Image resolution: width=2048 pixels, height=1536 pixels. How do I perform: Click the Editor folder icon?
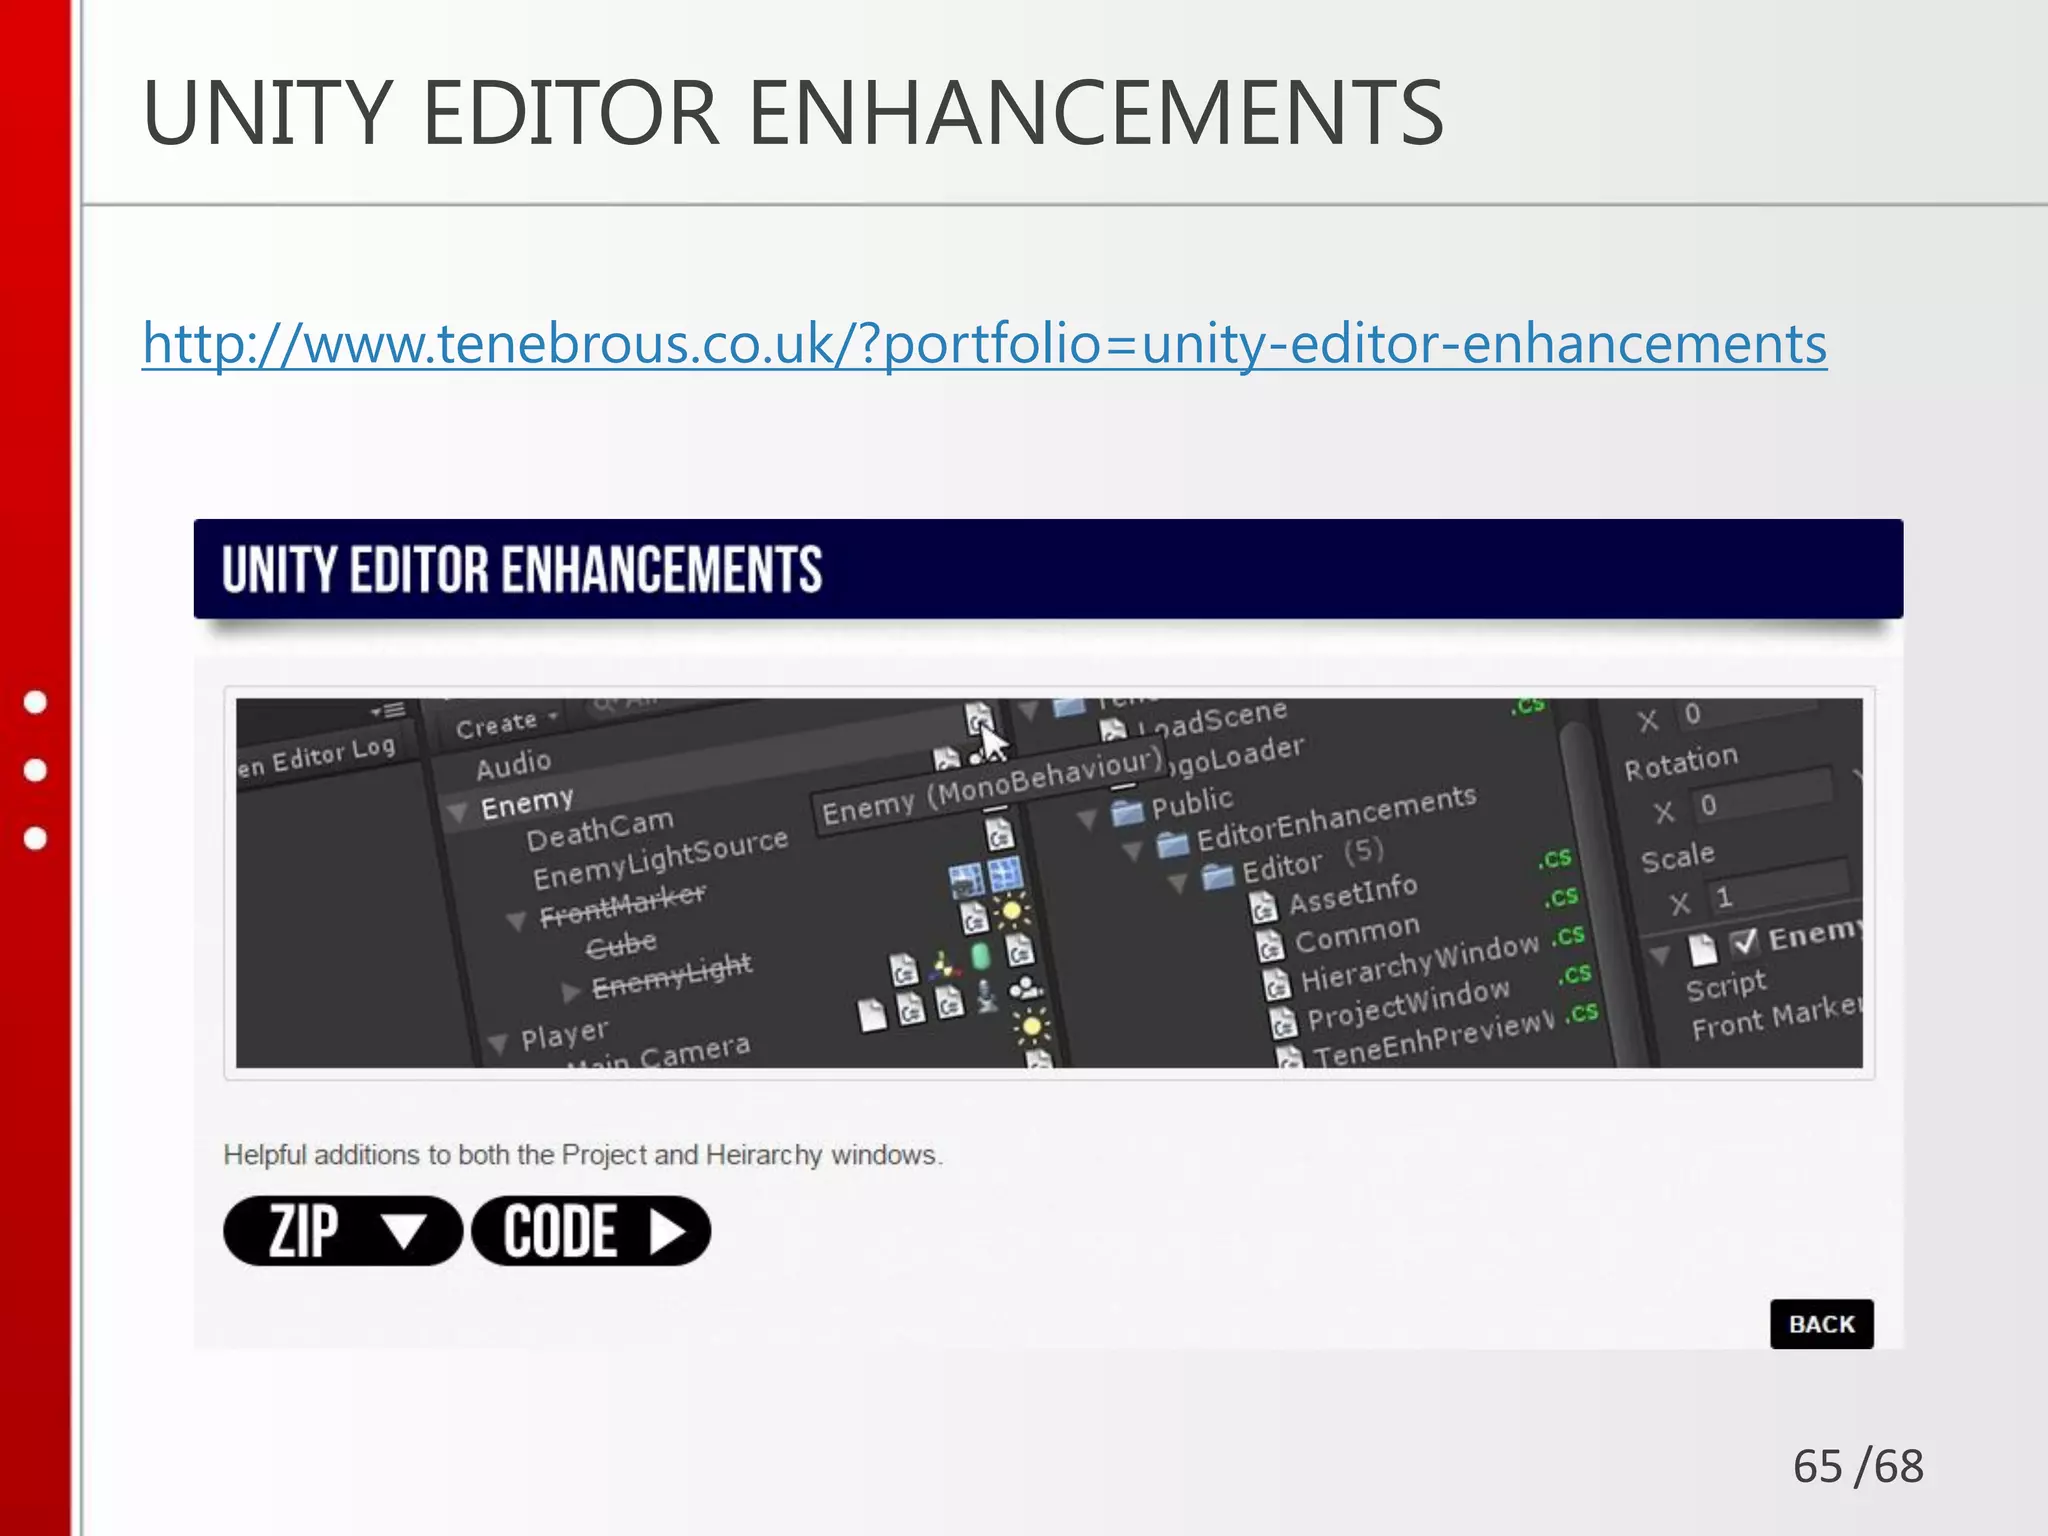point(1217,877)
